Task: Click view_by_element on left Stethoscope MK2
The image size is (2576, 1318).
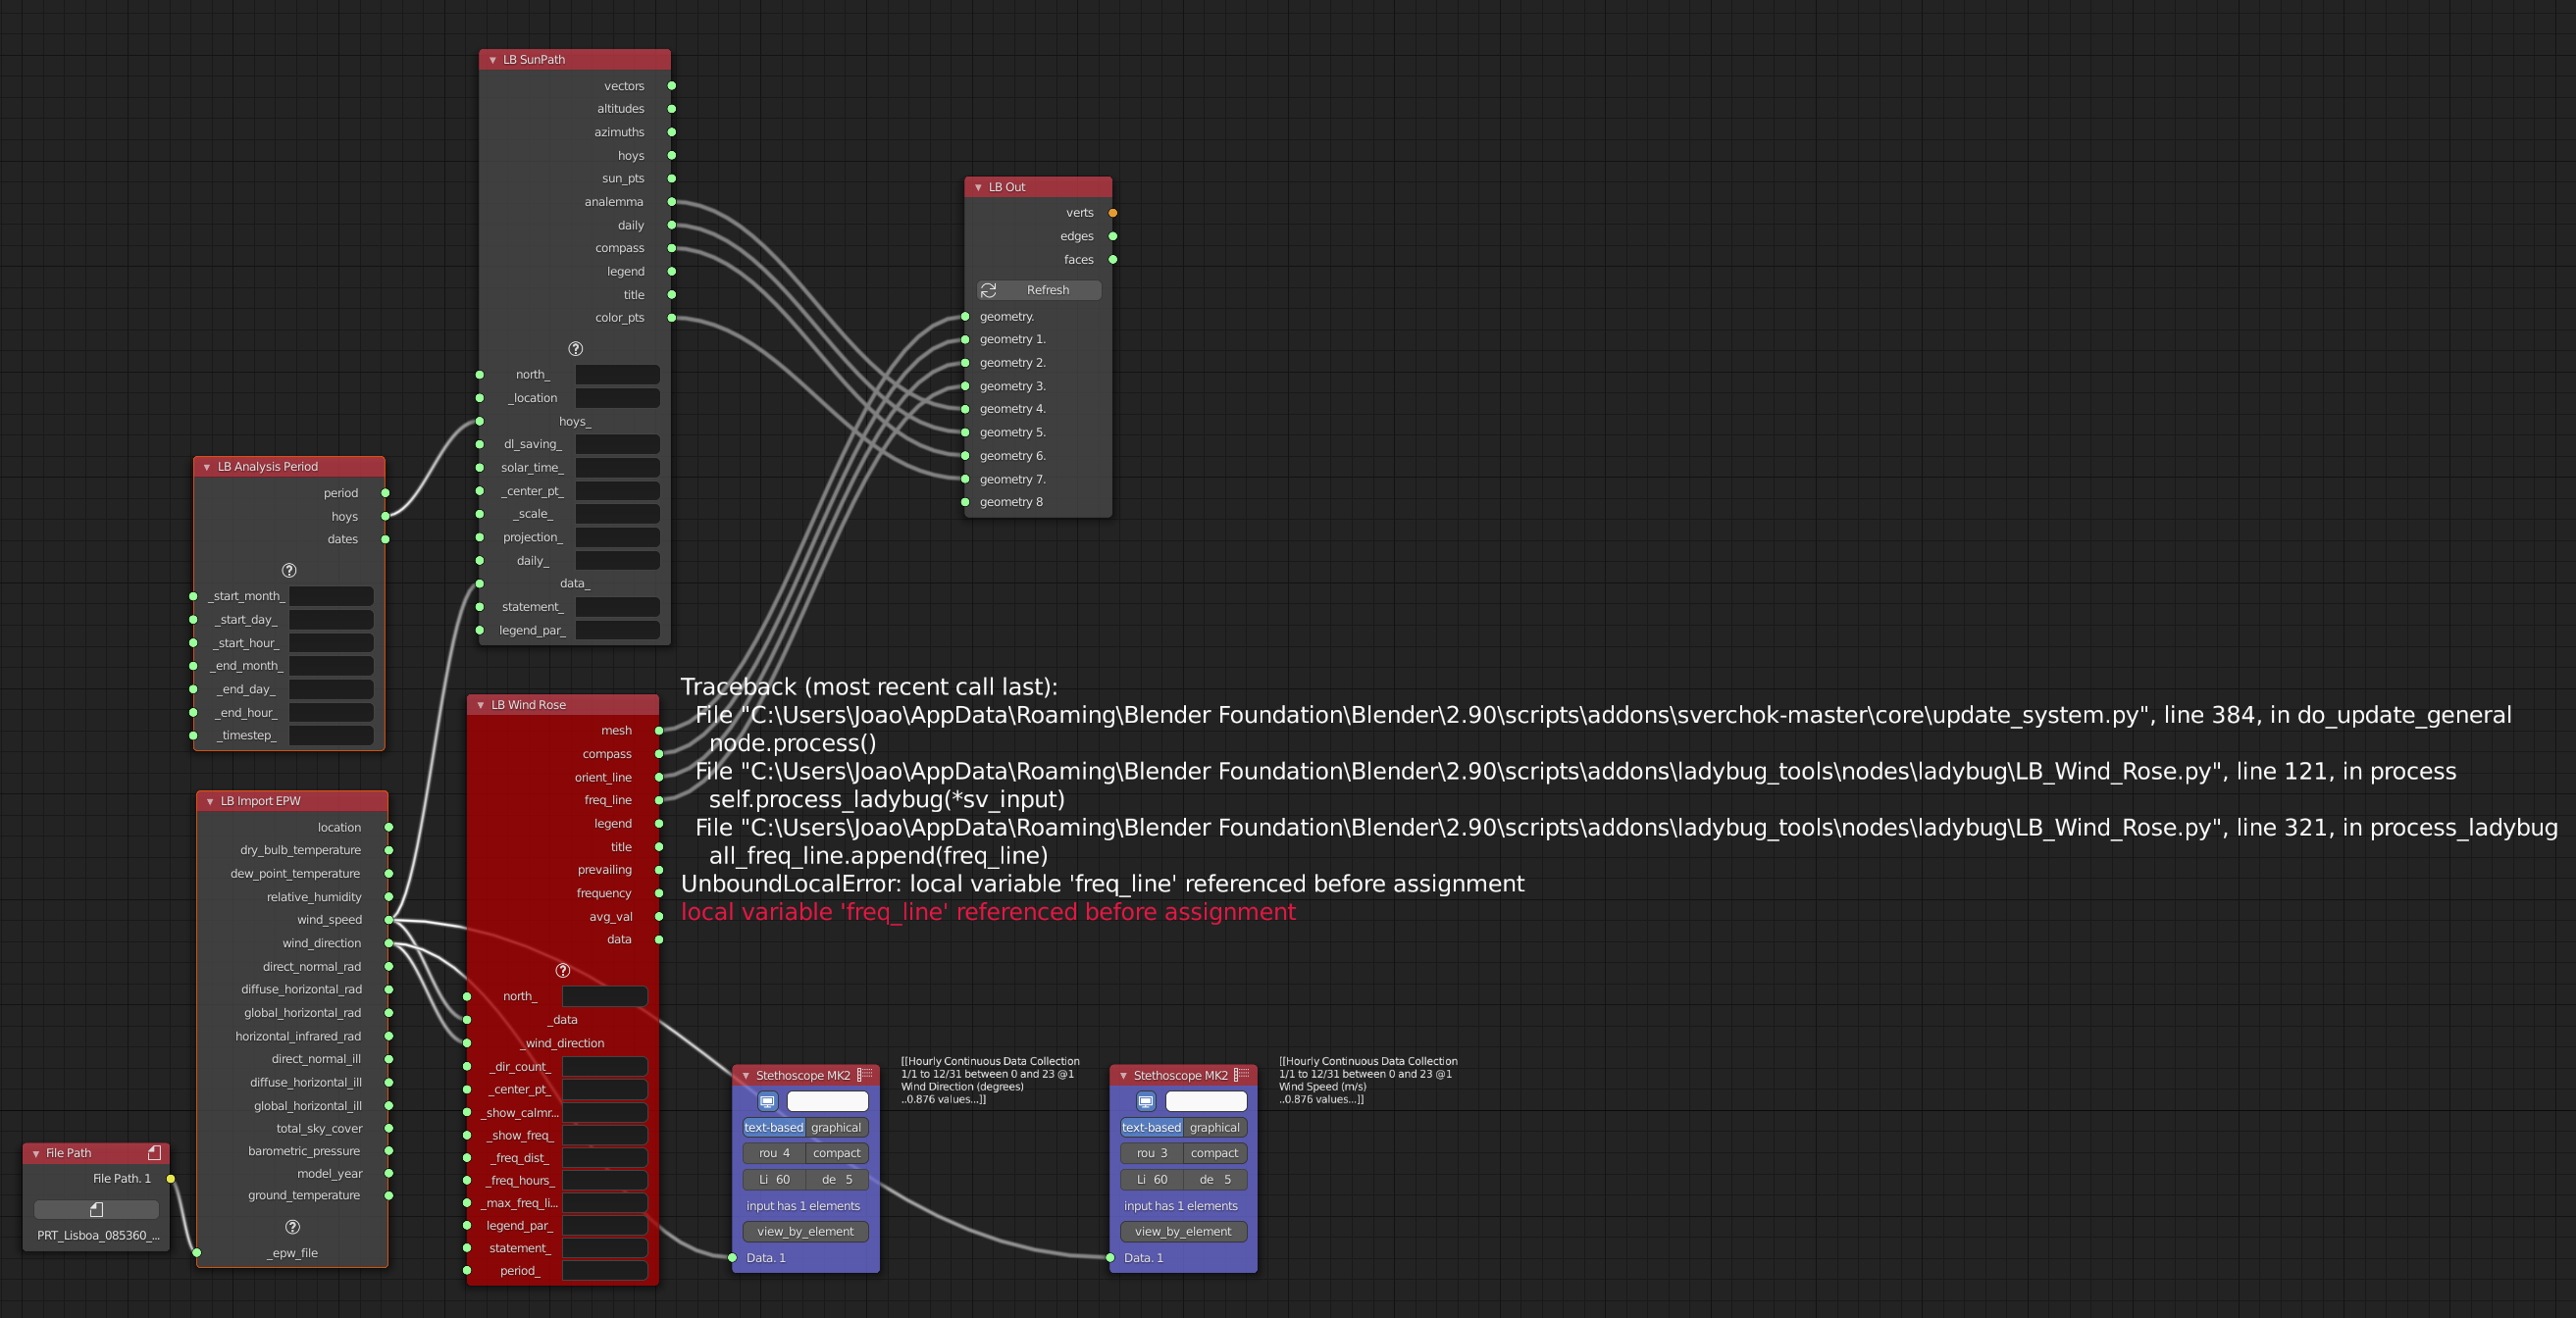Action: click(x=804, y=1231)
